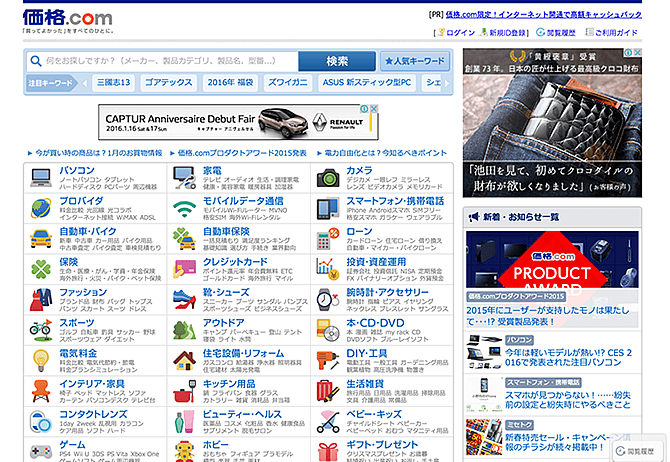670x462 pixels.
Task: Select the wristwatch icon for 腕時計・アクセサリー
Action: coord(328,298)
